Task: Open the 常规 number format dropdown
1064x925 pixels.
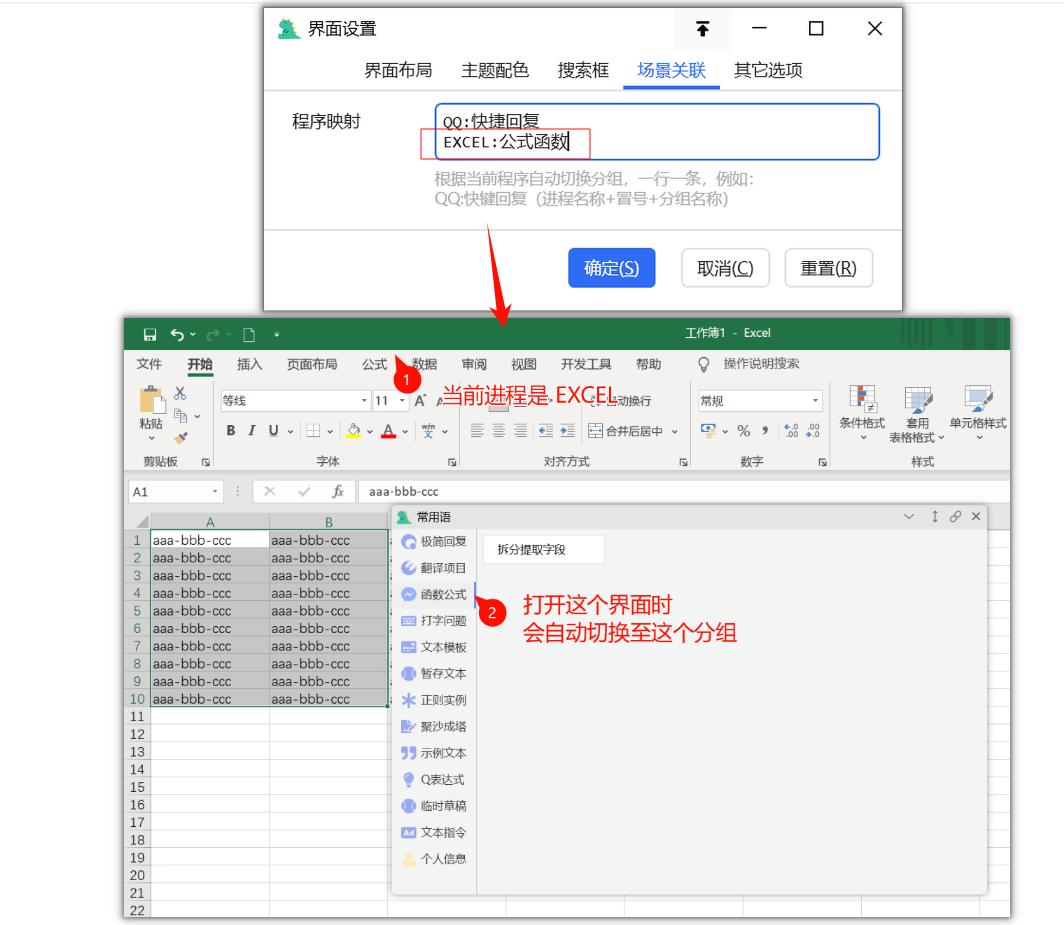Action: [x=815, y=400]
